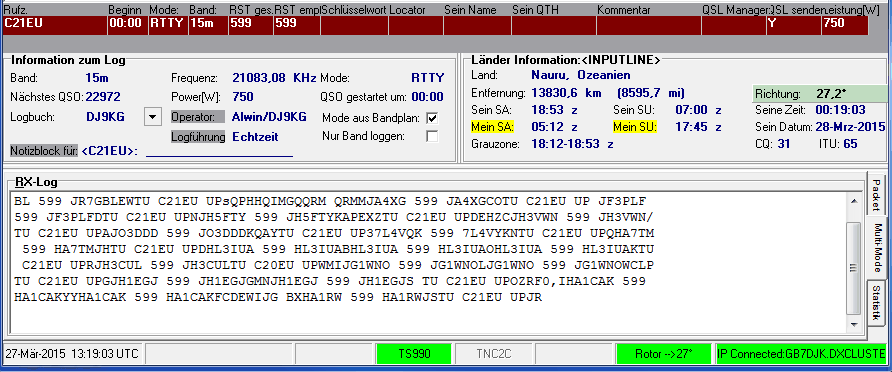892x372 pixels.
Task: Click the Sein SA value 18:53 z
Action: 555,110
